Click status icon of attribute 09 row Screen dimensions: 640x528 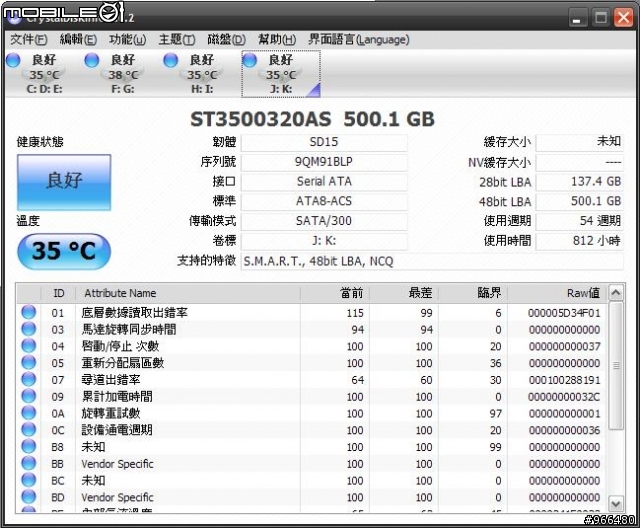(x=29, y=396)
